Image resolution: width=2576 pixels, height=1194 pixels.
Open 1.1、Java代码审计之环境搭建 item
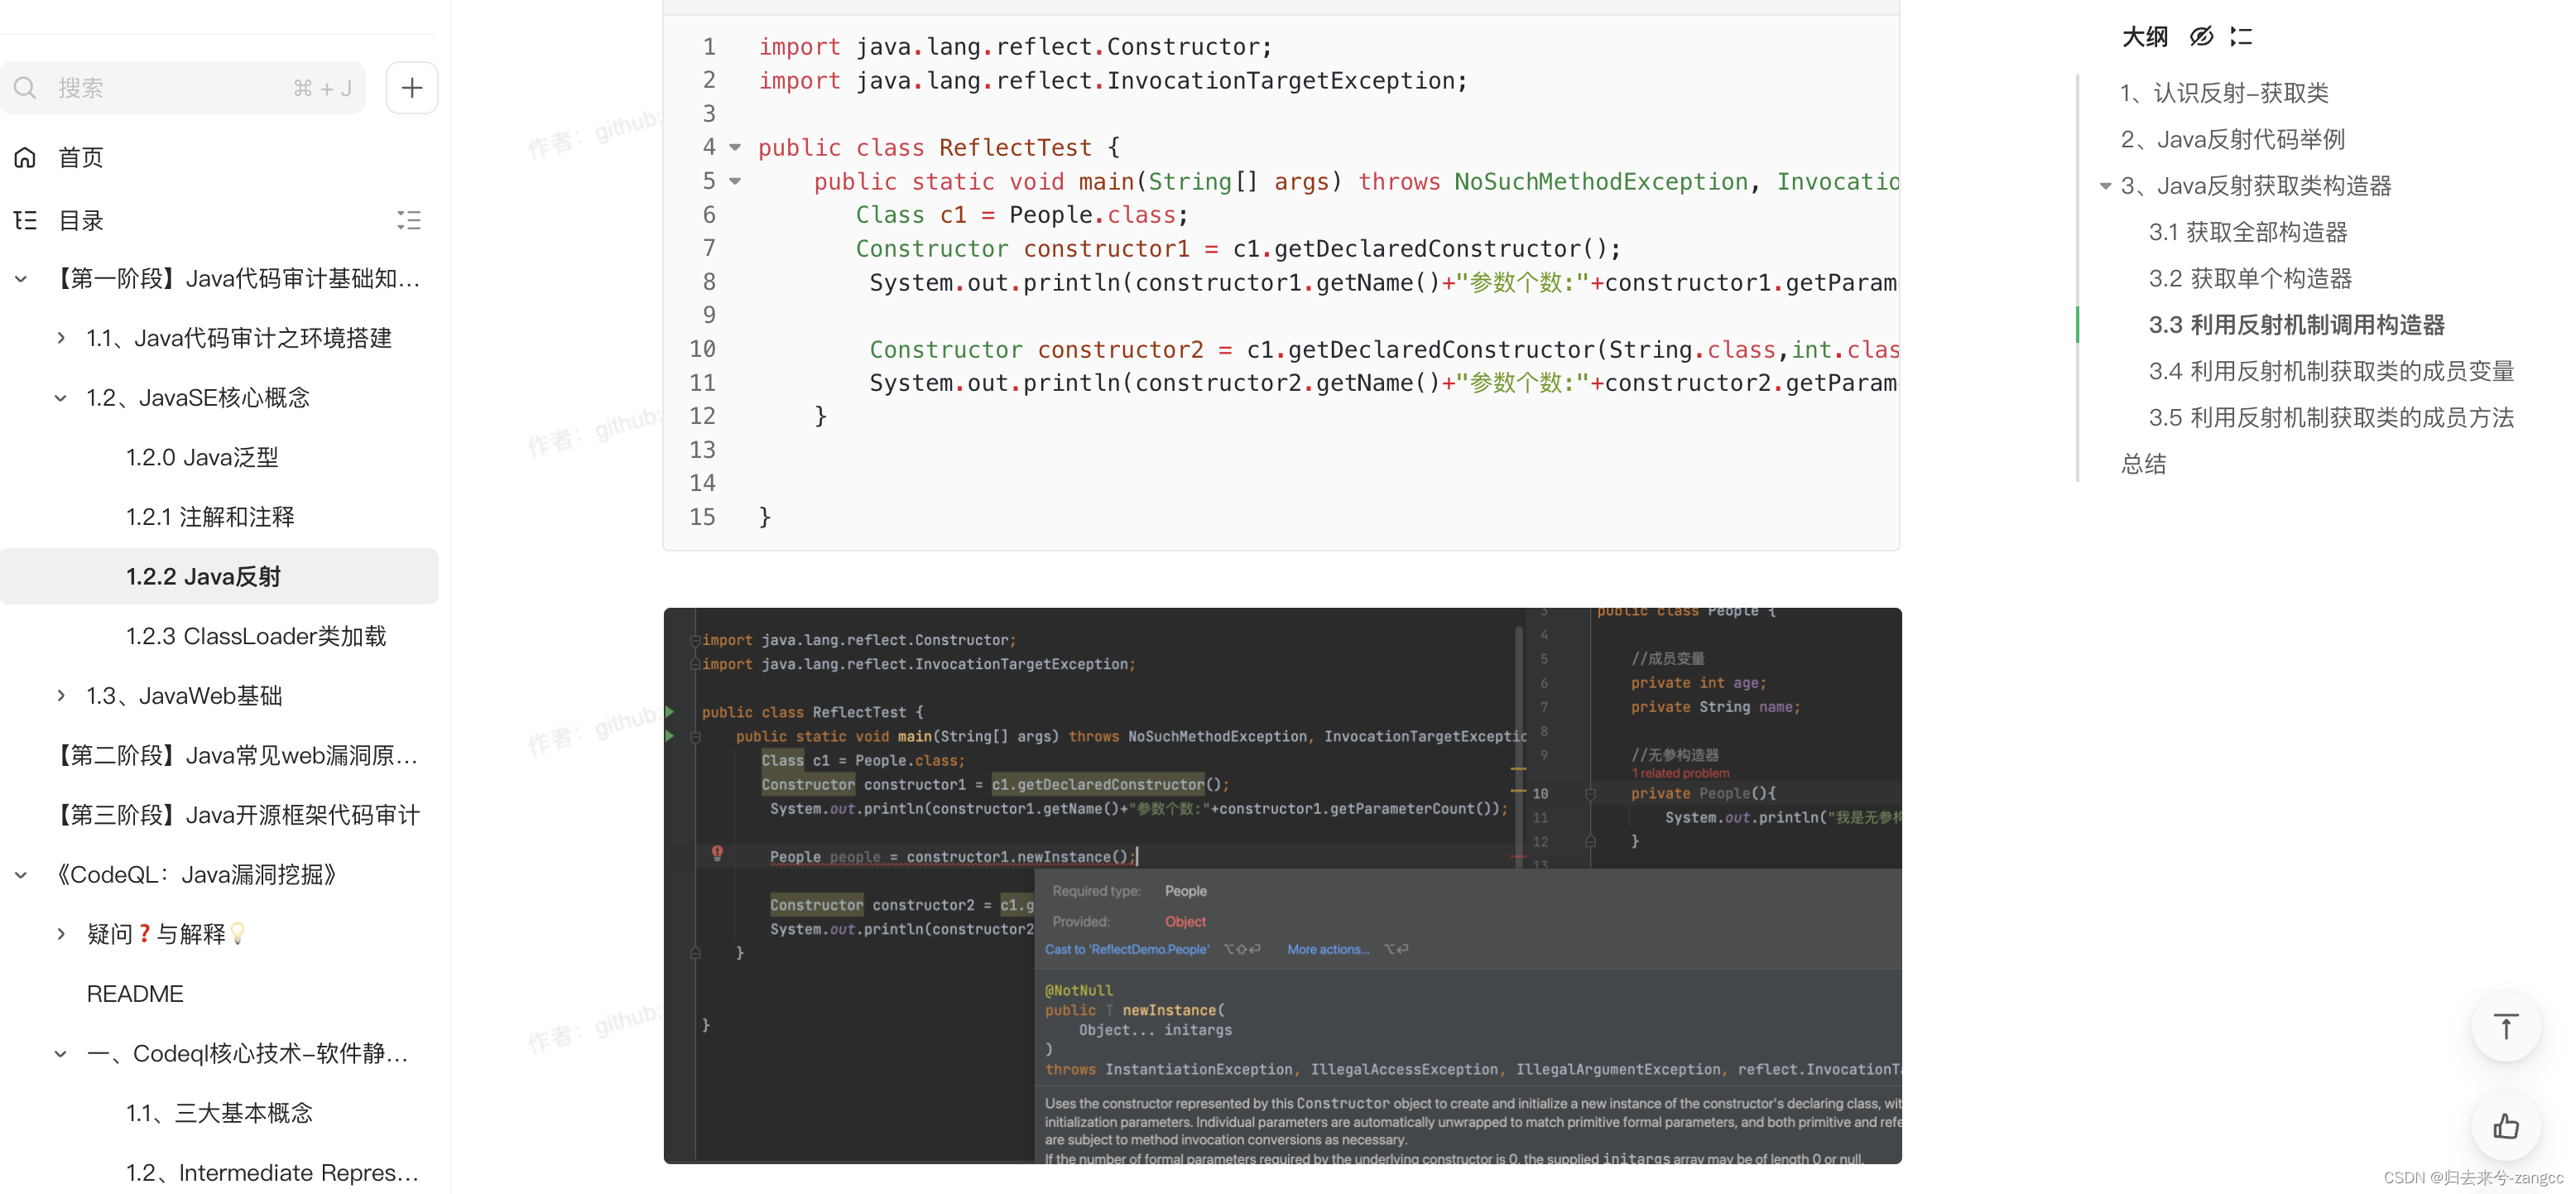[239, 338]
